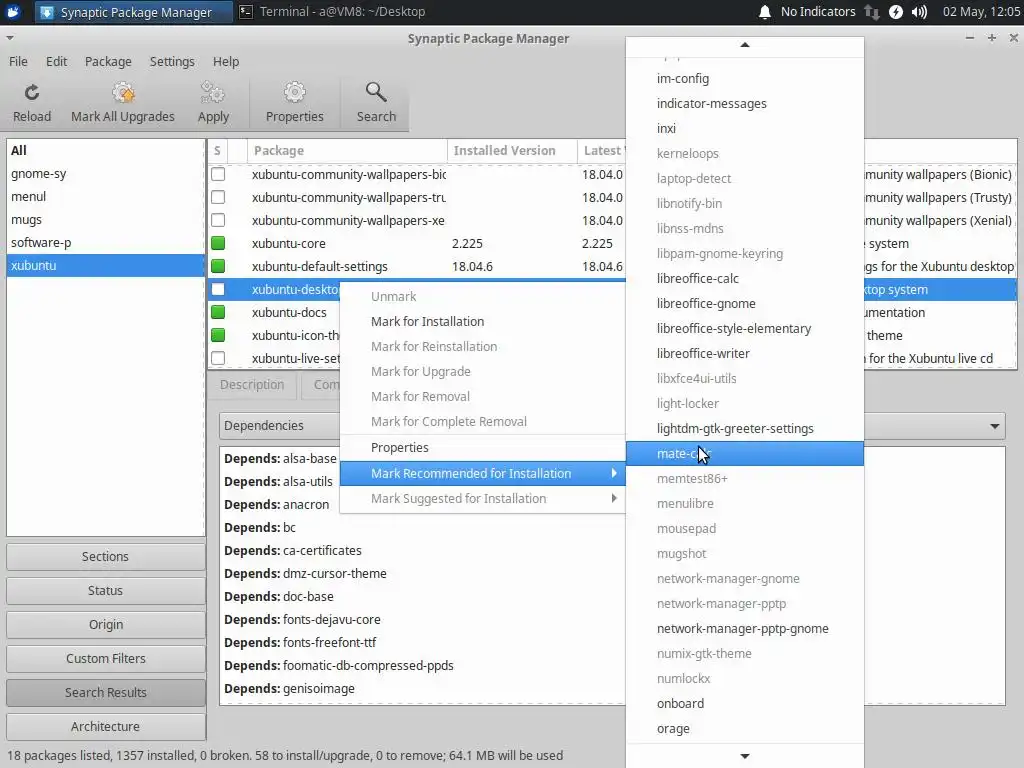Choose Mark for Installation in context menu
This screenshot has height=768, width=1024.
(x=483, y=321)
